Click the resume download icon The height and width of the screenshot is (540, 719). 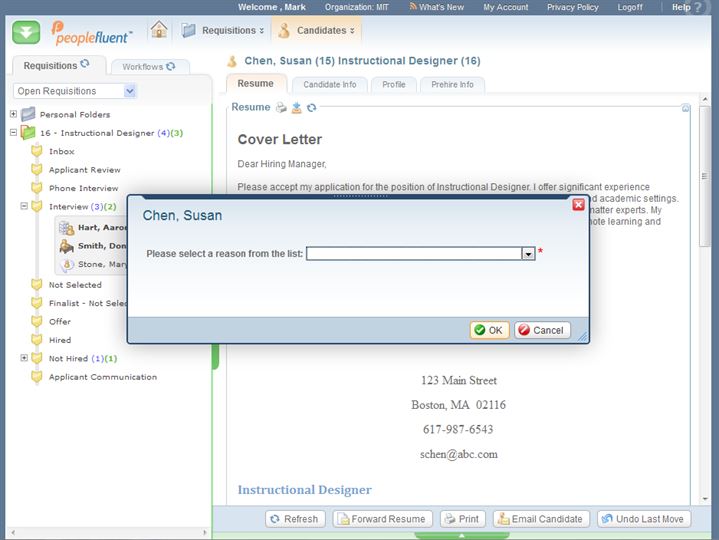296,108
